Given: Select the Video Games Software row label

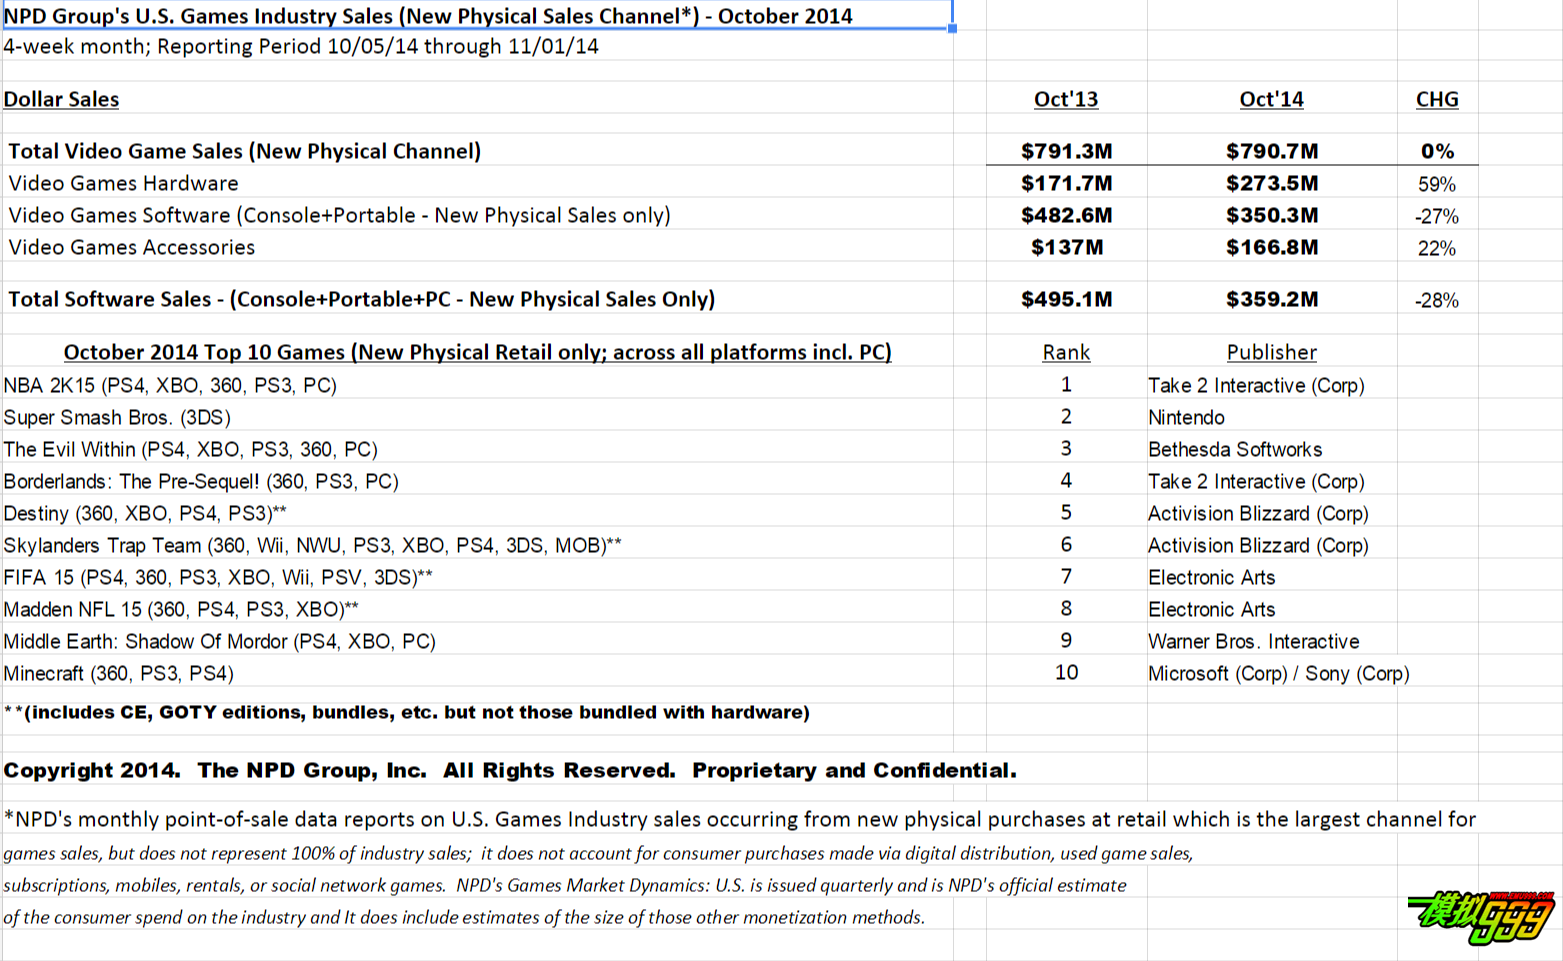Looking at the screenshot, I should point(339,215).
